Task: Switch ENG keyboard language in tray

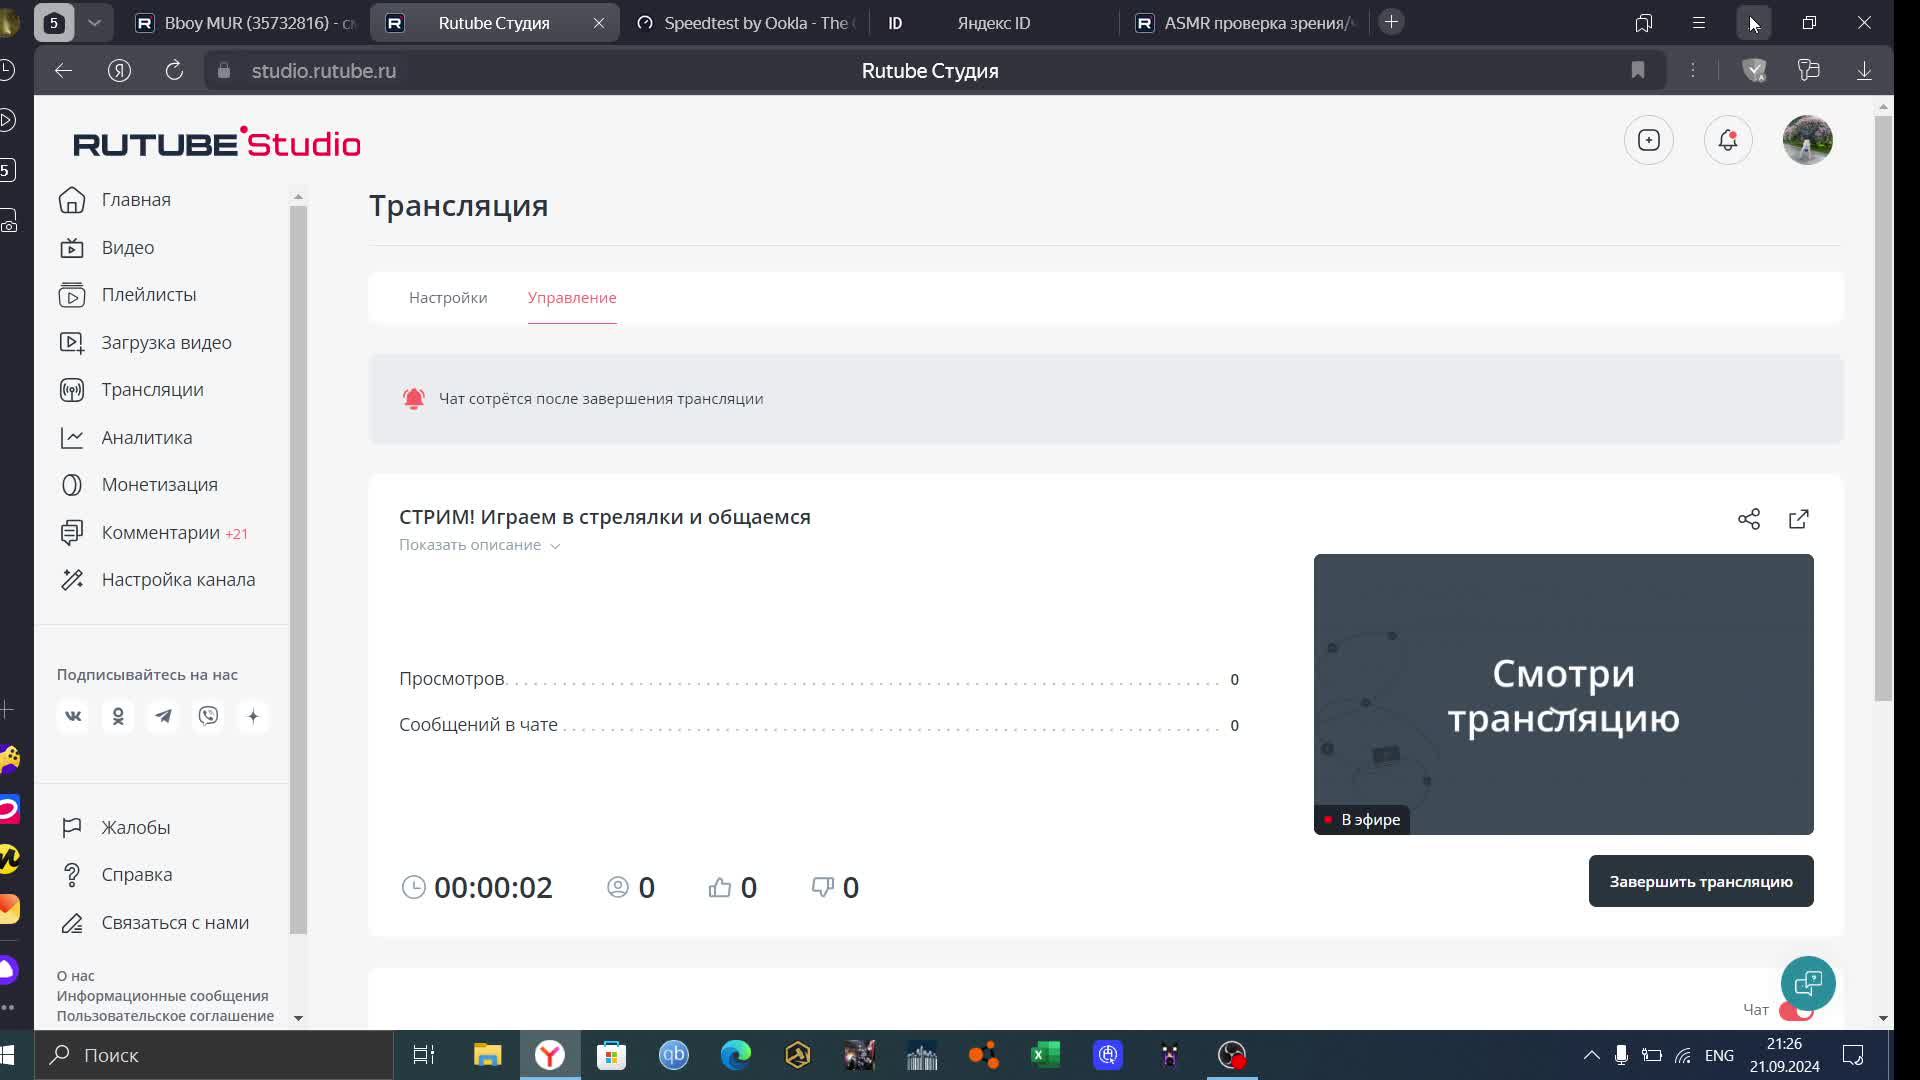Action: pyautogui.click(x=1720, y=1056)
